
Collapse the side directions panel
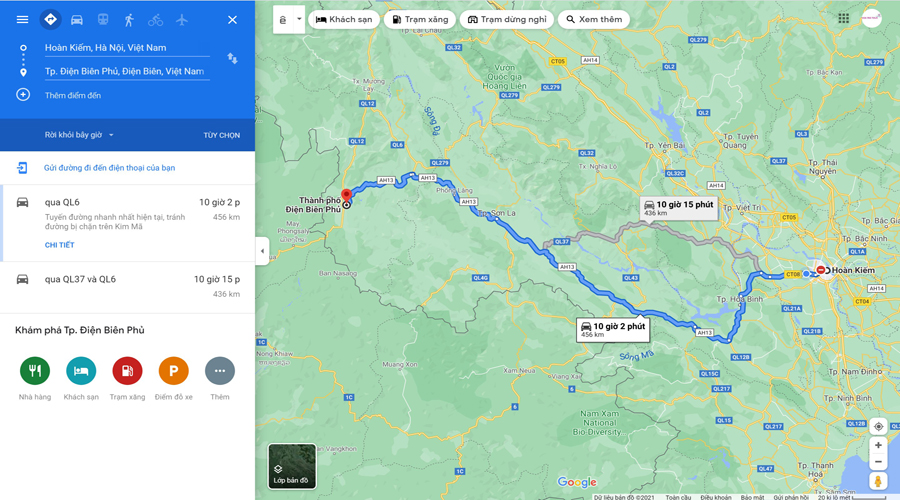pos(262,251)
